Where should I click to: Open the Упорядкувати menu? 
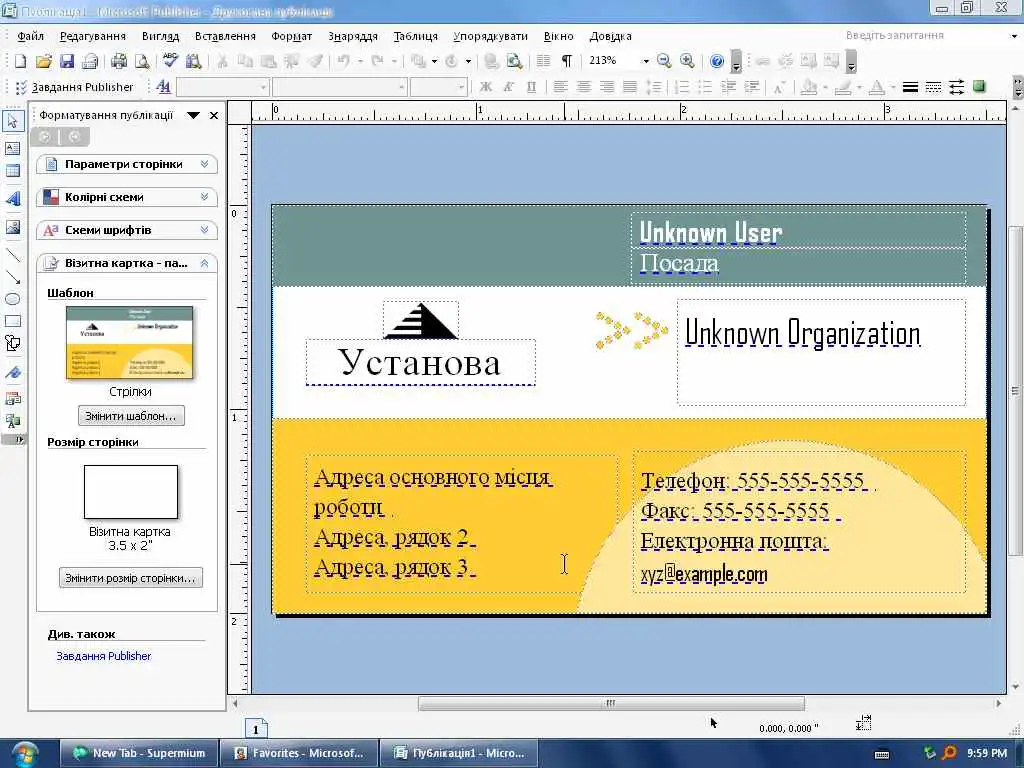click(x=490, y=36)
